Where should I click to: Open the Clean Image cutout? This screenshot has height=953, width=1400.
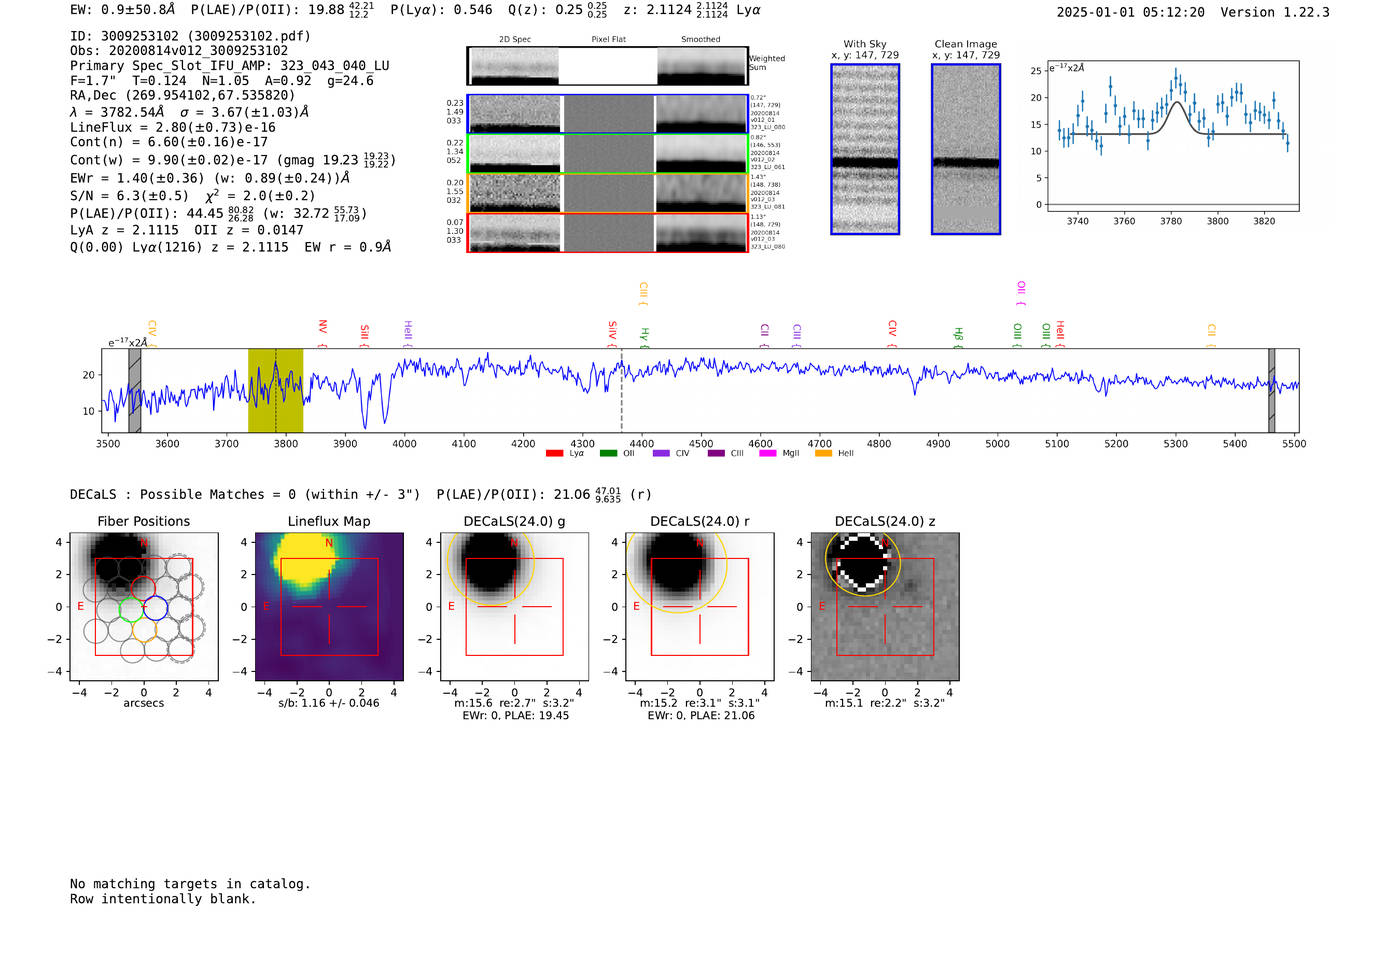[966, 149]
